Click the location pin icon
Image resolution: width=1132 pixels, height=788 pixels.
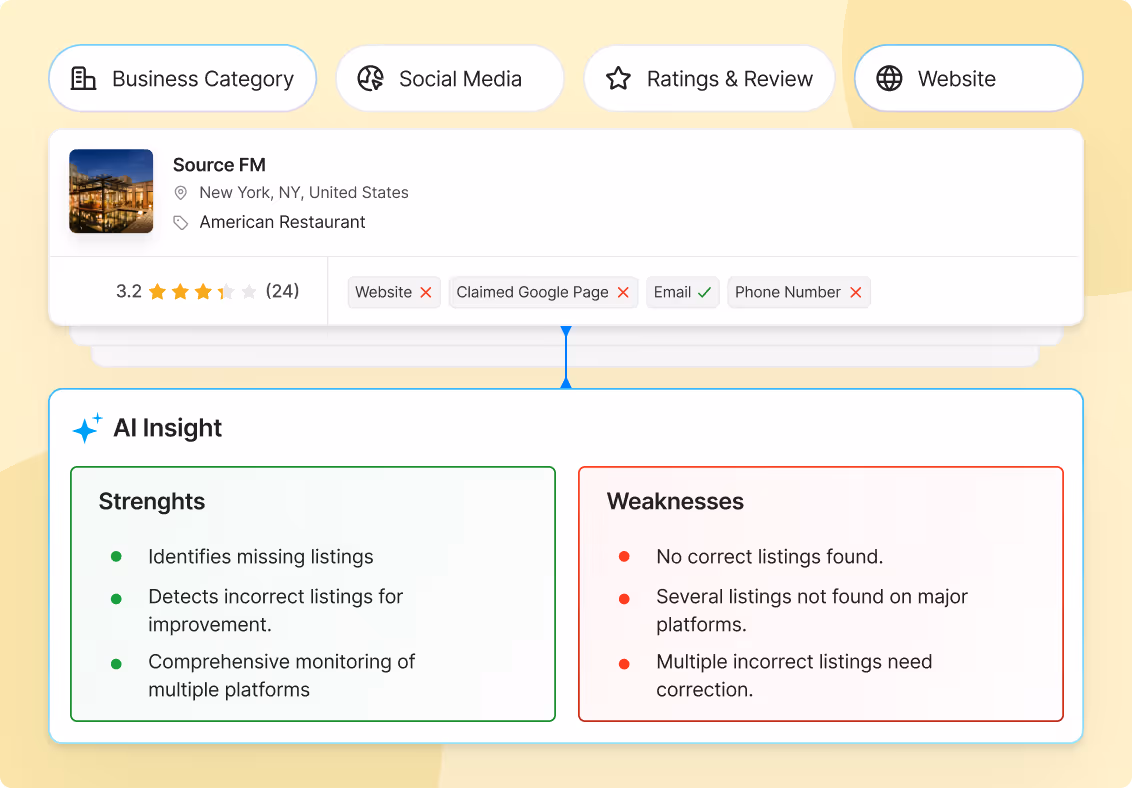coord(180,193)
